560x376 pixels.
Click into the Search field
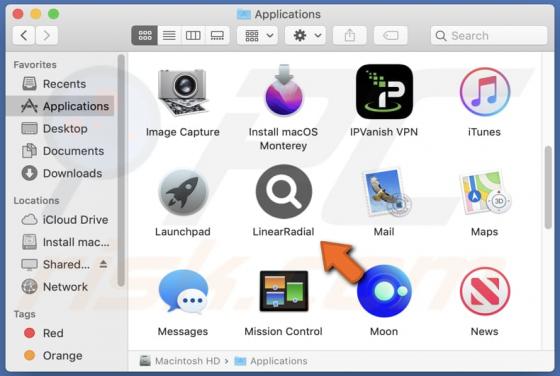[489, 35]
